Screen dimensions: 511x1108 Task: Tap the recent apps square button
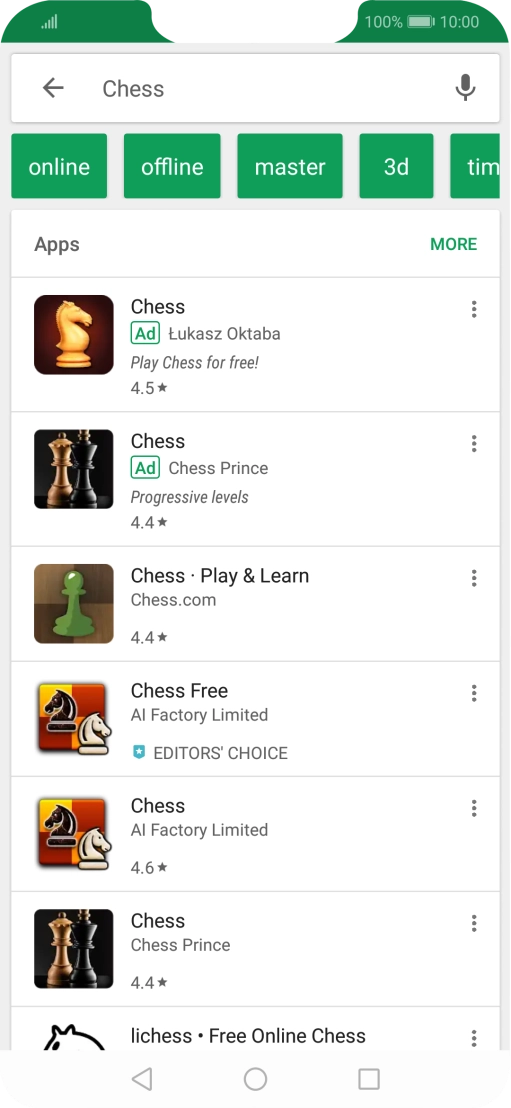369,1079
